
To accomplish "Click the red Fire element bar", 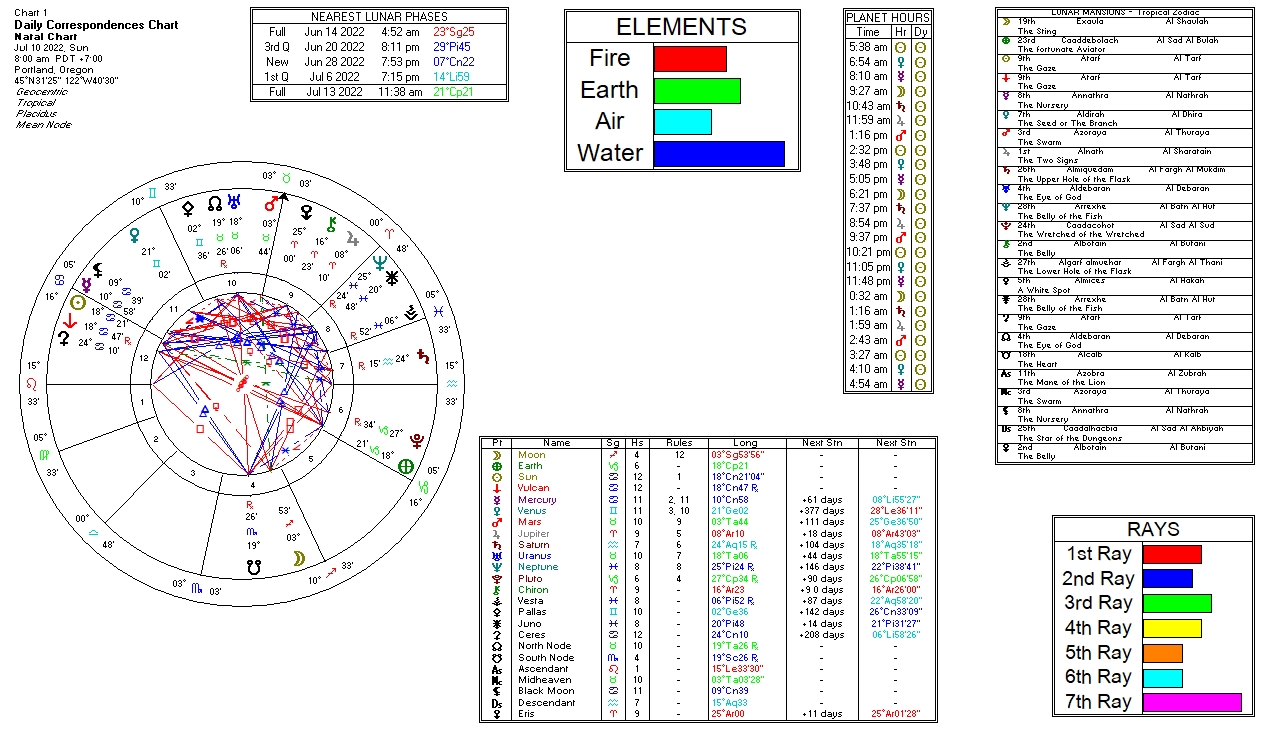I will click(690, 58).
